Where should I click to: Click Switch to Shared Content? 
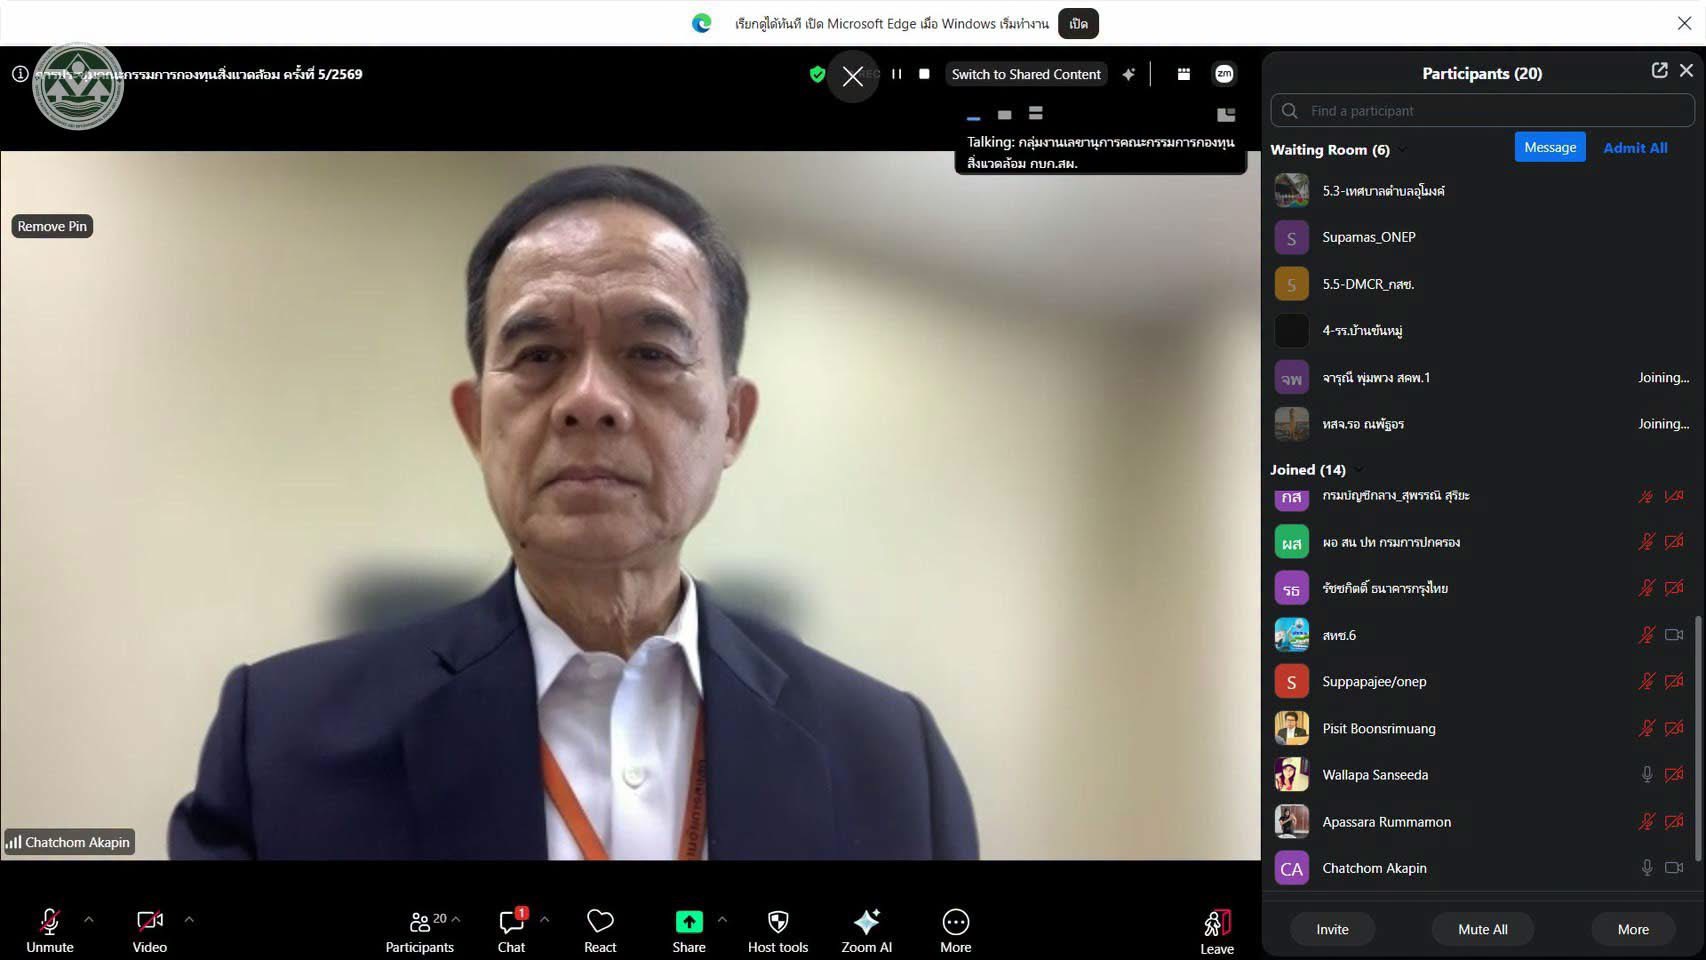tap(1026, 74)
